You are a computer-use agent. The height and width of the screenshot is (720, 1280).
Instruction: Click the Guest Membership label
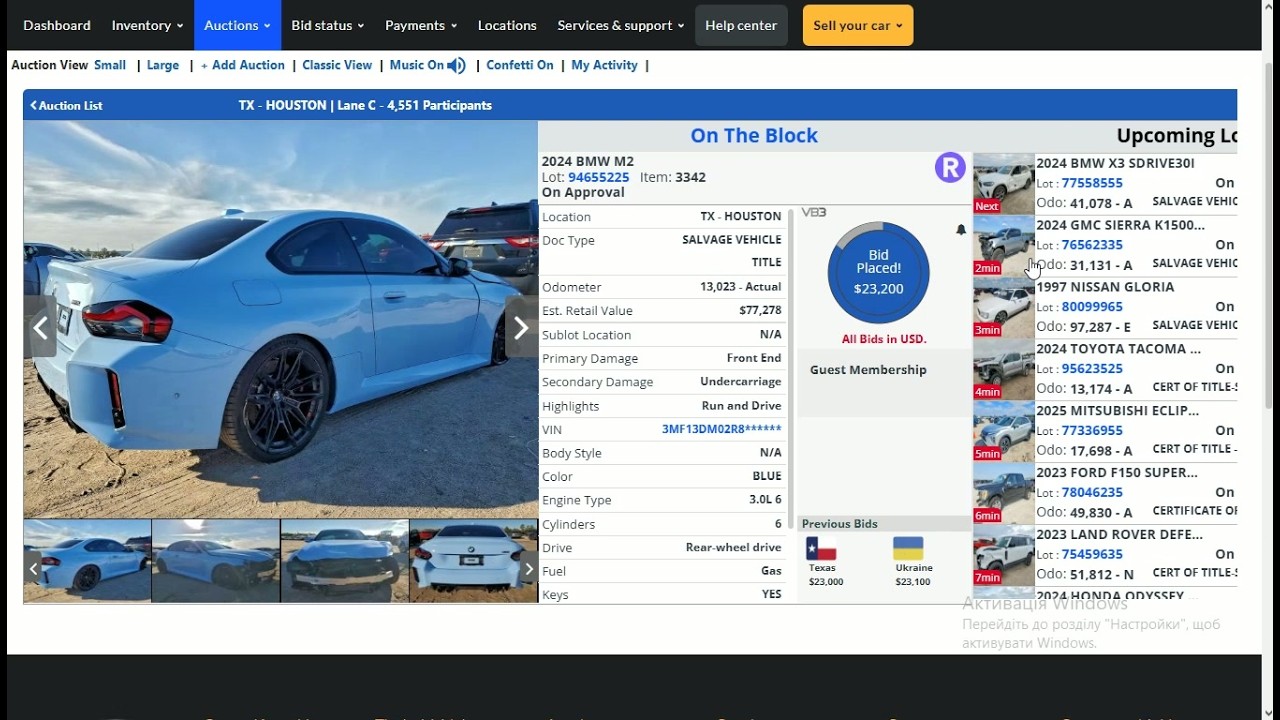pos(868,370)
